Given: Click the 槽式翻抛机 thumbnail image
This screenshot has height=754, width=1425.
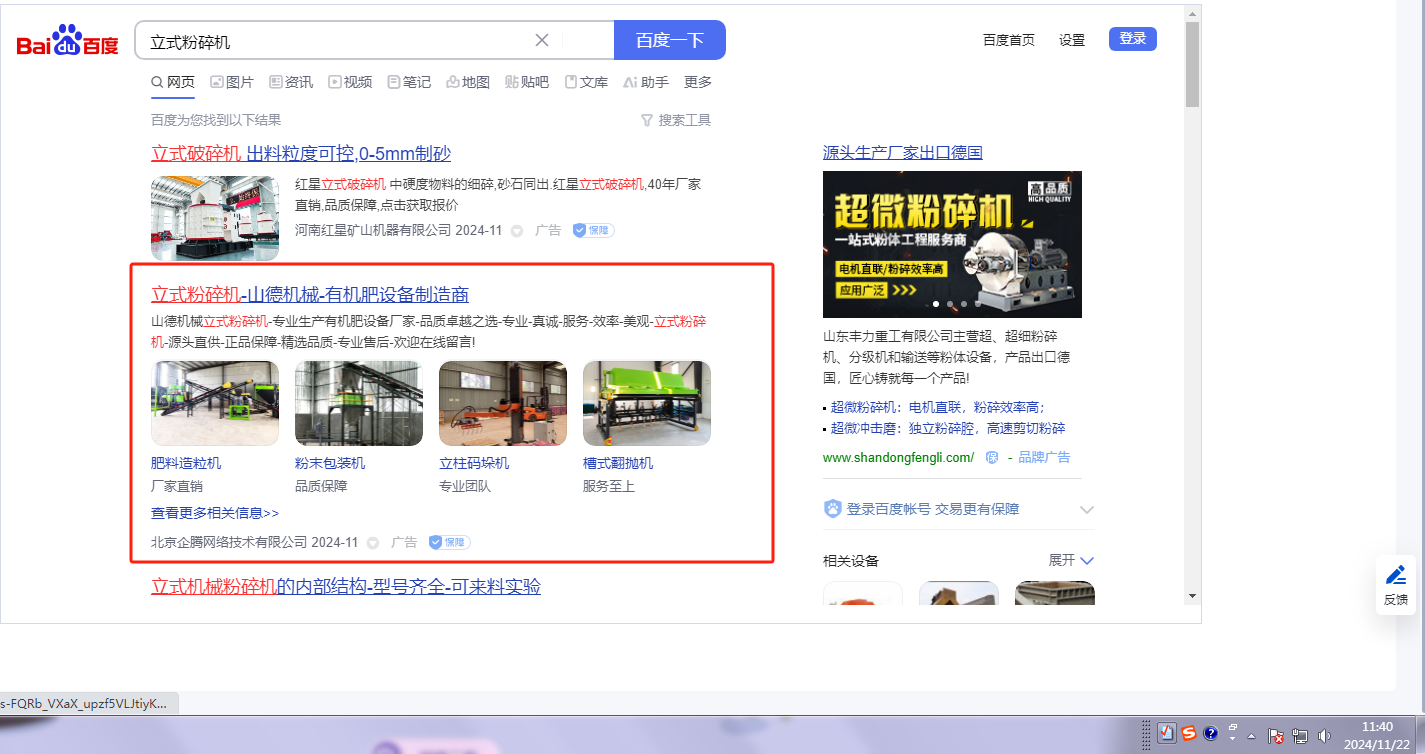Looking at the screenshot, I should [x=647, y=403].
